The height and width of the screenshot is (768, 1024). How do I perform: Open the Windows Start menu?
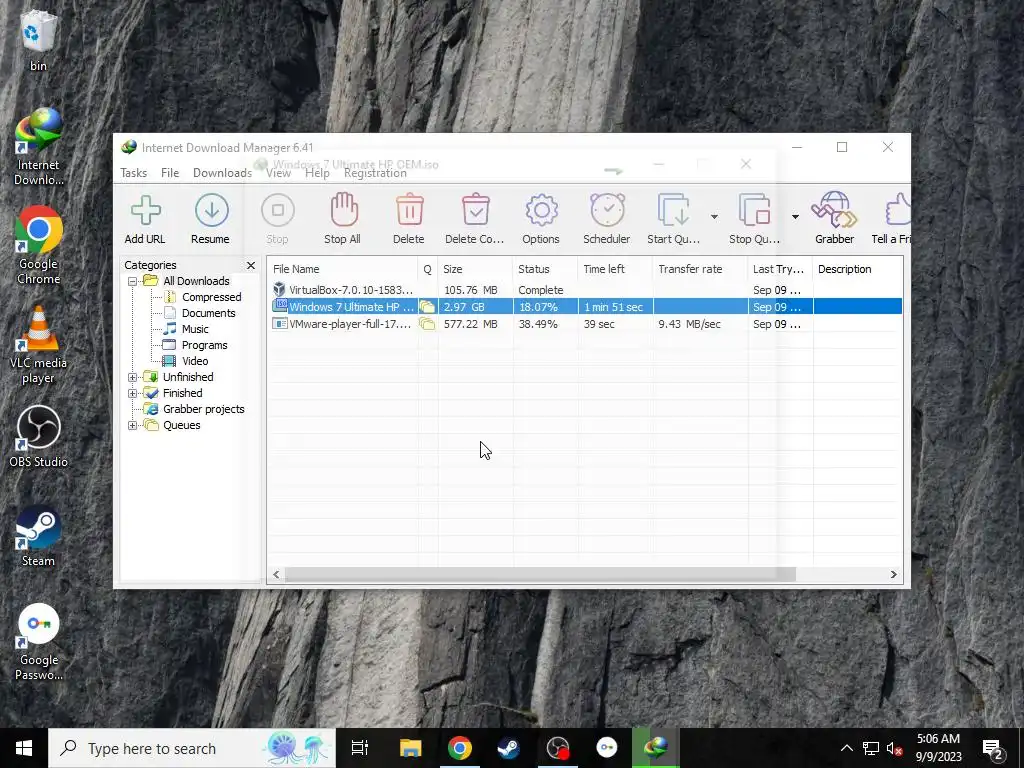[24, 748]
